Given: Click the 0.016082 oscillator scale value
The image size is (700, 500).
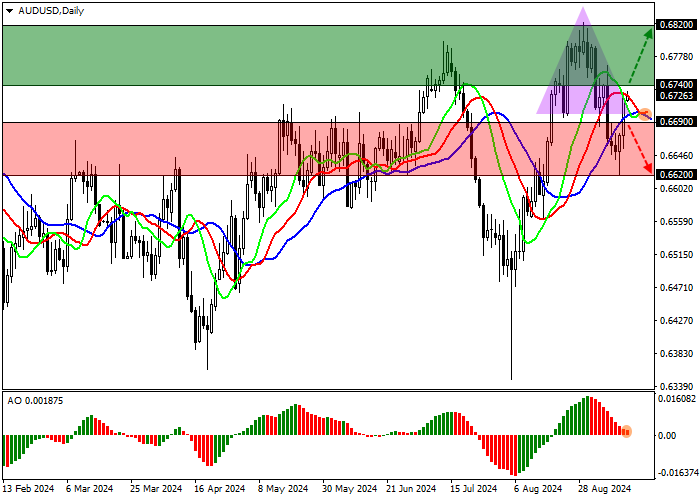Looking at the screenshot, I should pos(677,398).
